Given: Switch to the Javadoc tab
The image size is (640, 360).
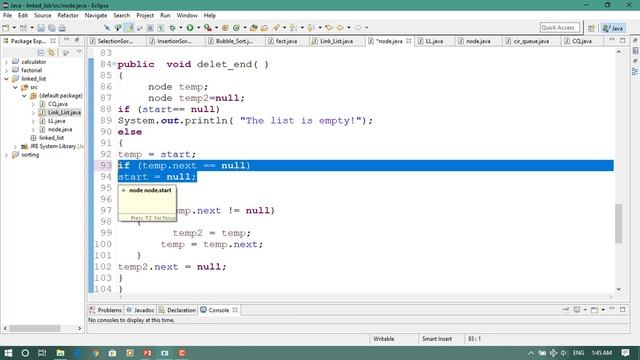Looking at the screenshot, I should (140, 310).
